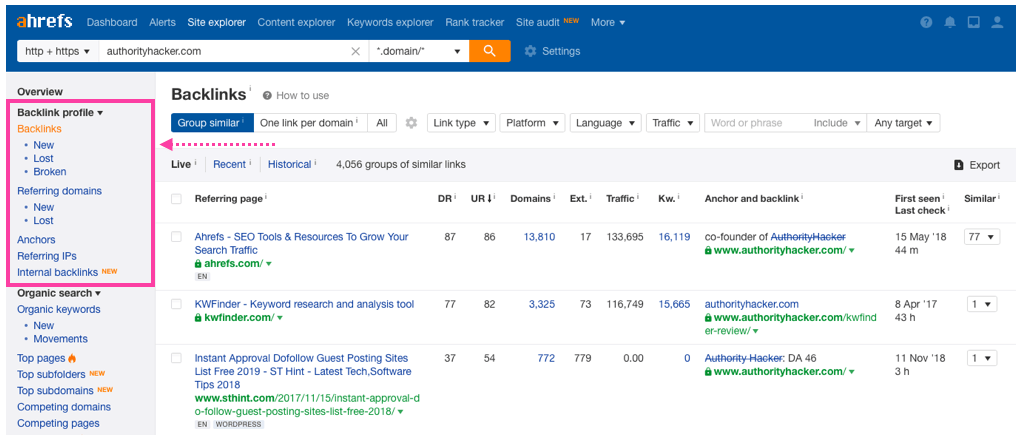Screen dimensions: 1022x440
Task: Open the Any target dropdown
Action: [903, 123]
